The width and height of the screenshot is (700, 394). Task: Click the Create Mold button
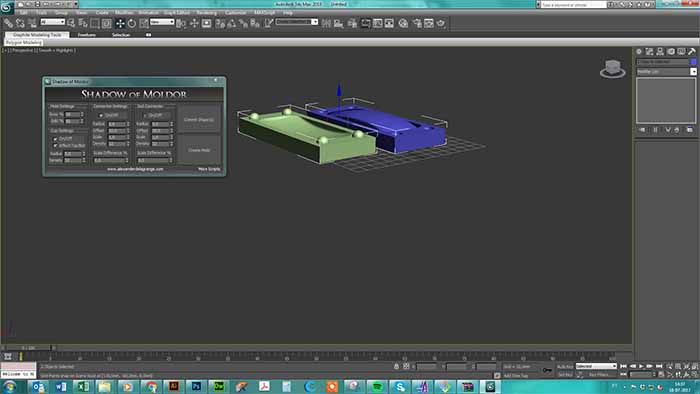click(199, 150)
